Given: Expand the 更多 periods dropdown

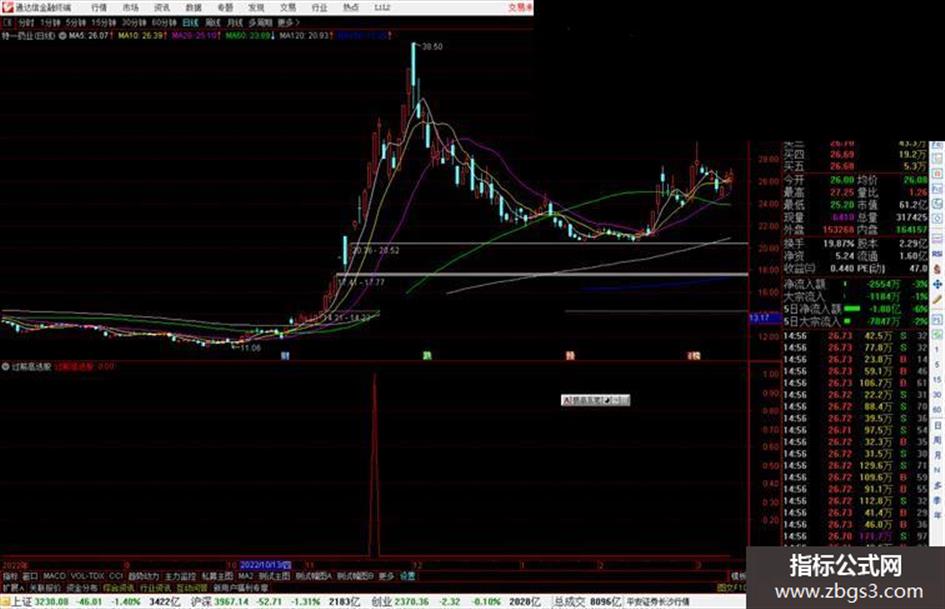Looking at the screenshot, I should pos(289,22).
